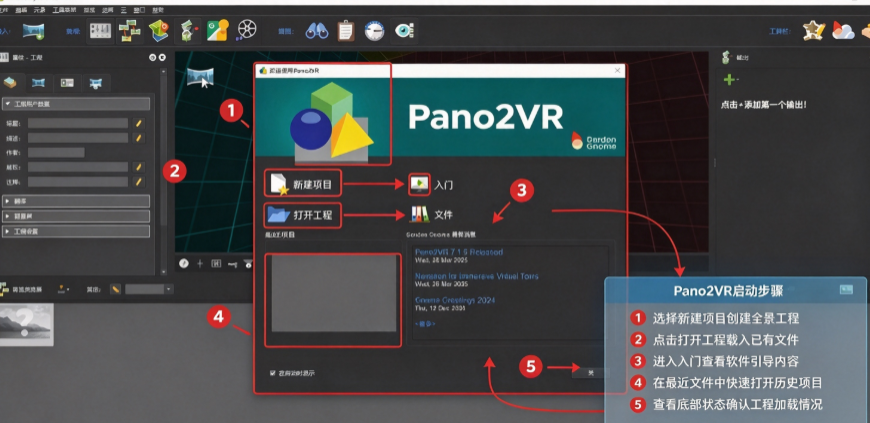Click the output gnome icon in right panel header
This screenshot has height=423, width=870.
726,57
